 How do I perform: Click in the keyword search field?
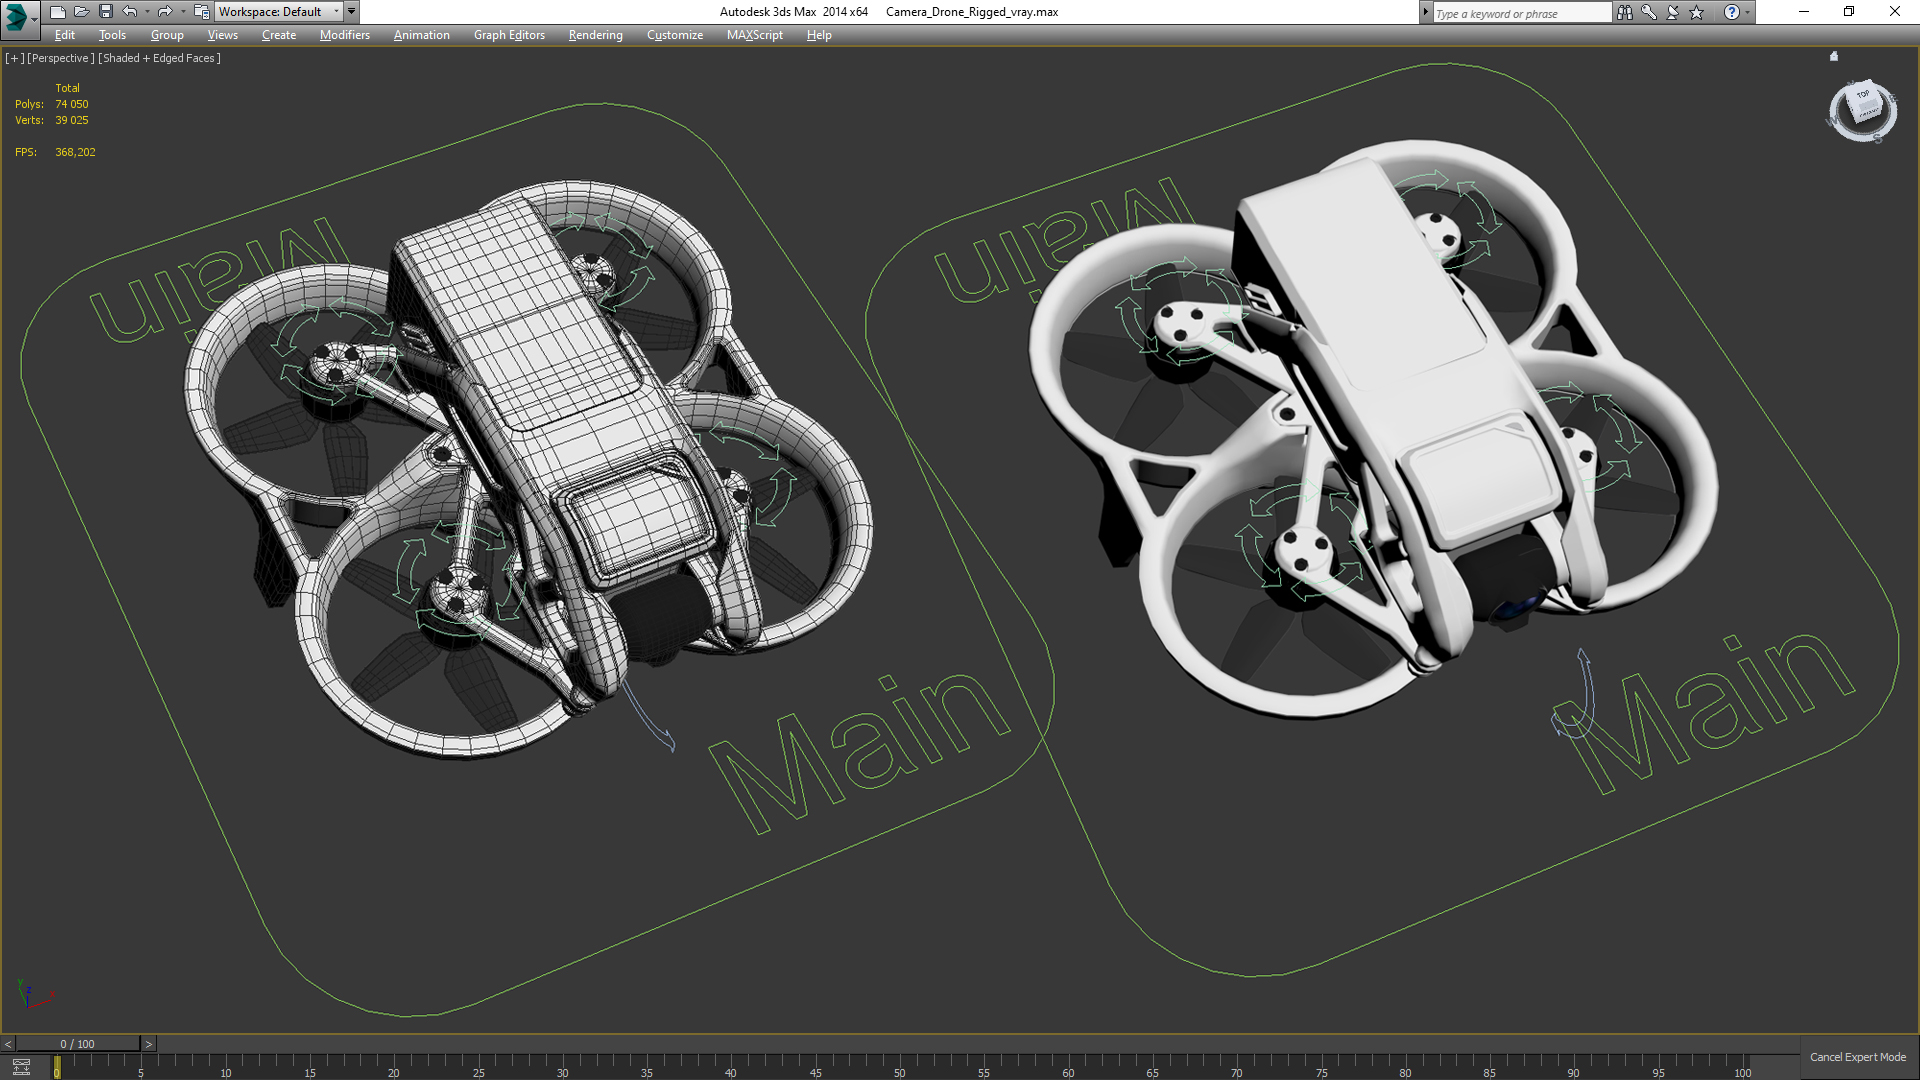click(1521, 13)
